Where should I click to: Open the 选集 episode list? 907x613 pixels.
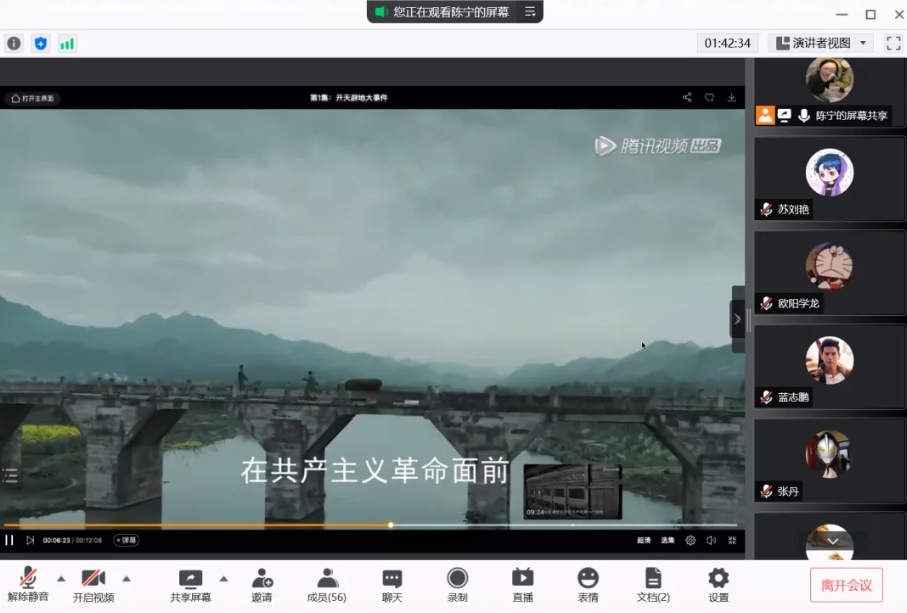pyautogui.click(x=667, y=540)
